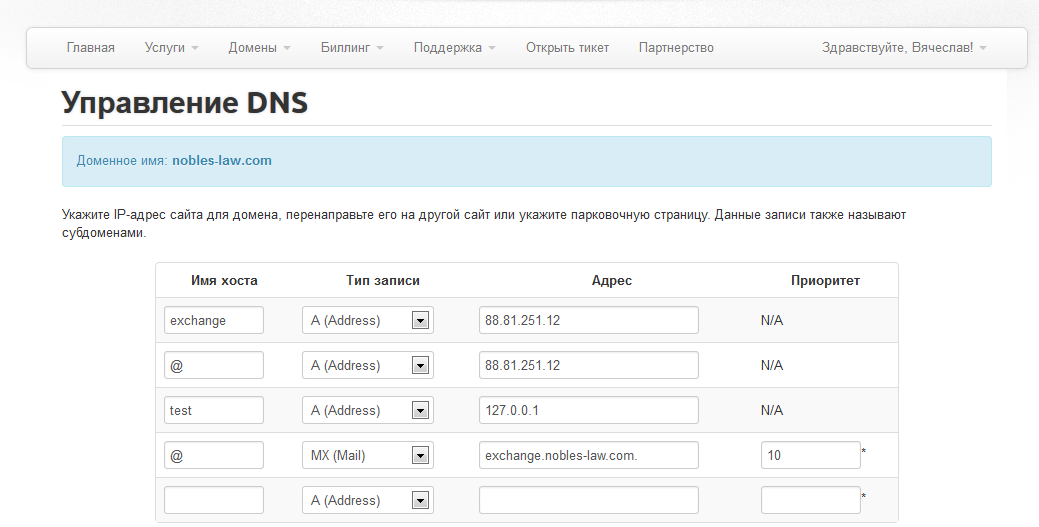Image resolution: width=1039 pixels, height=527 pixels.
Task: Expand the Услуги dropdown menu
Action: tap(171, 47)
